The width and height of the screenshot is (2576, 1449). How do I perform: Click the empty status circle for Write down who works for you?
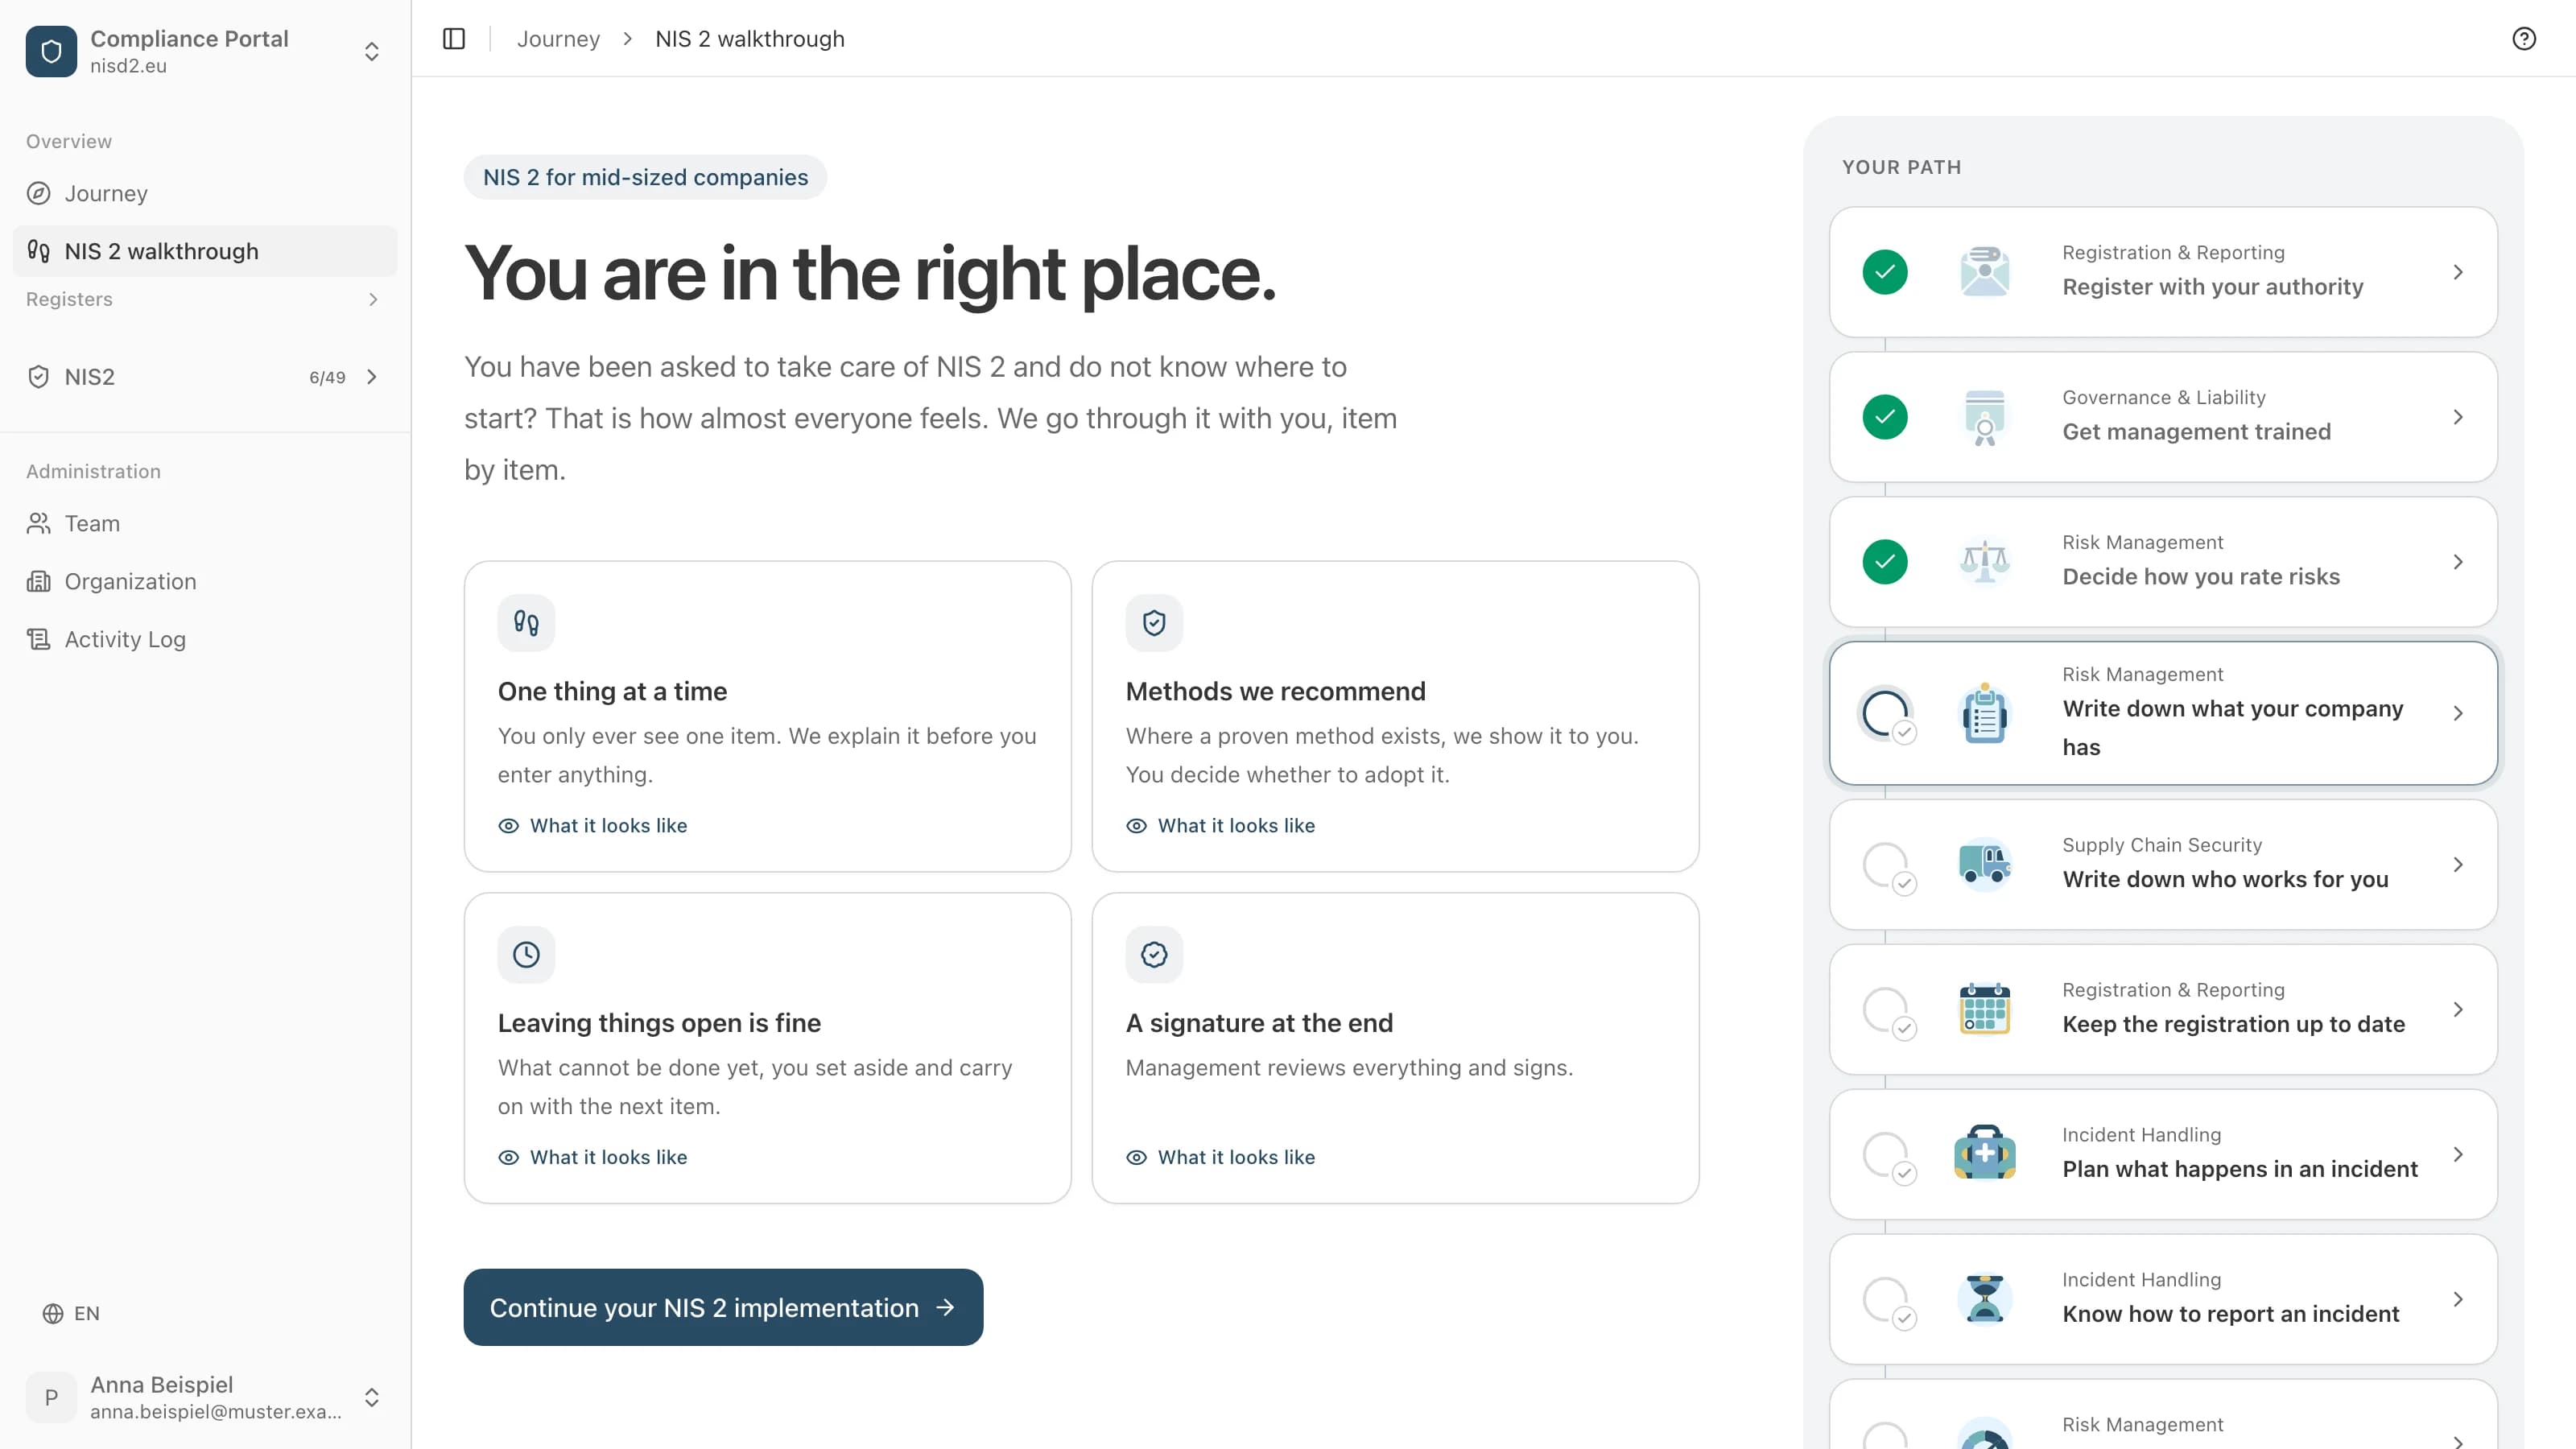click(1887, 866)
